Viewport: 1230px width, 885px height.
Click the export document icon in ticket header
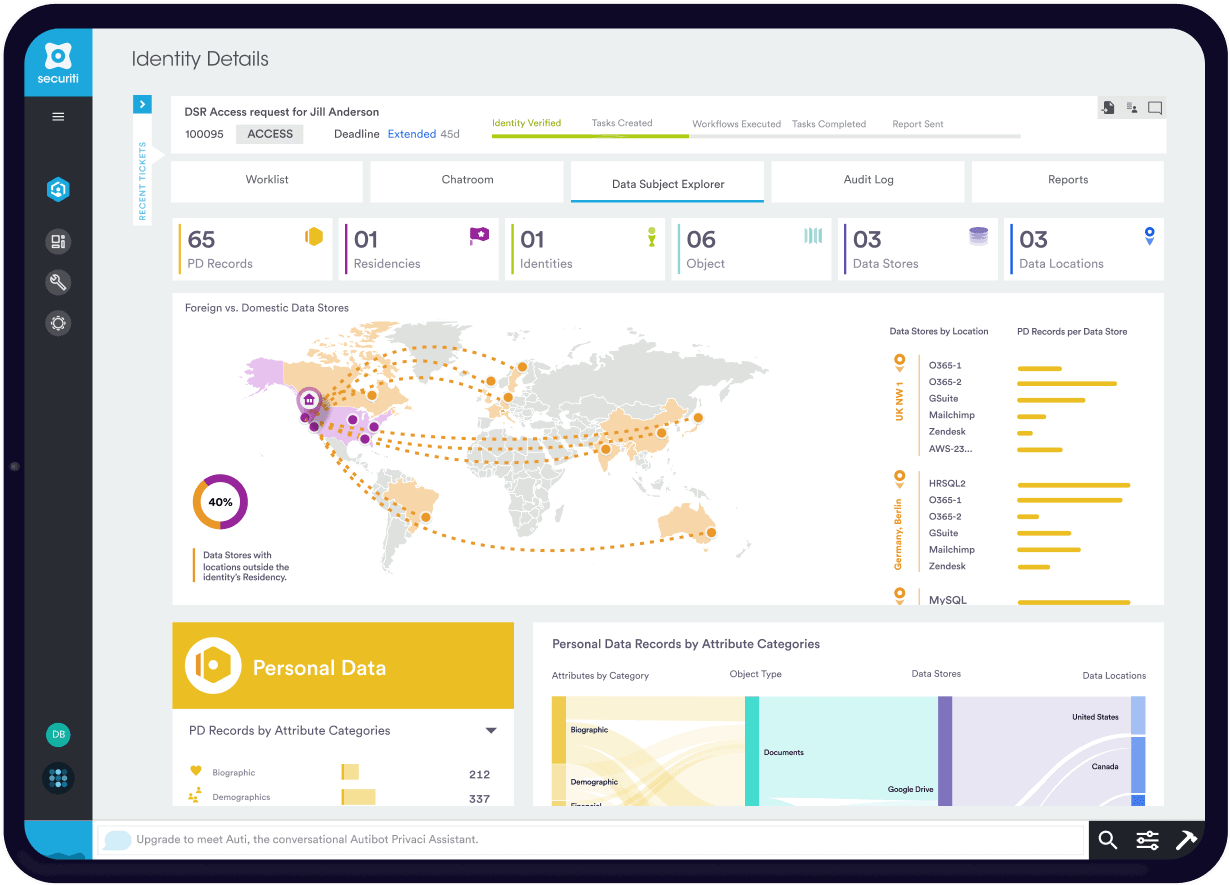point(1108,107)
